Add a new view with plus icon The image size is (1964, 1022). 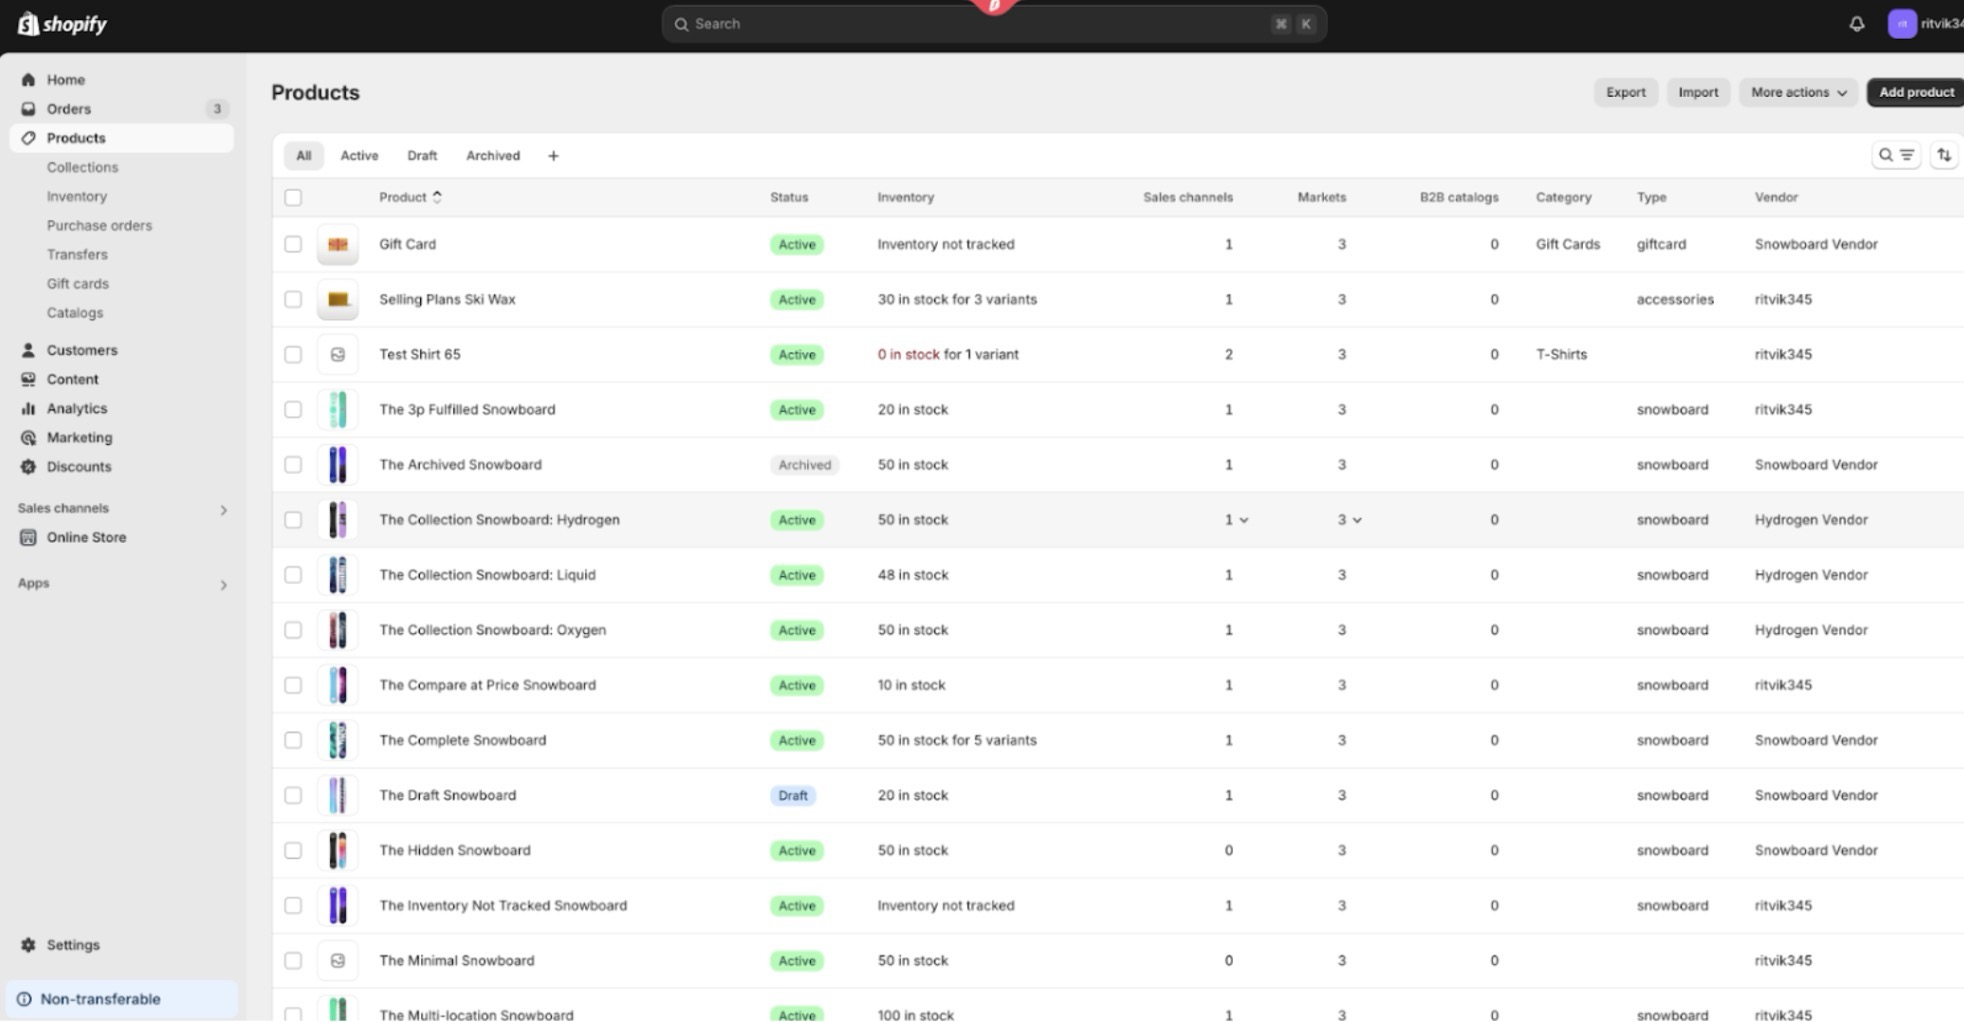pyautogui.click(x=553, y=156)
